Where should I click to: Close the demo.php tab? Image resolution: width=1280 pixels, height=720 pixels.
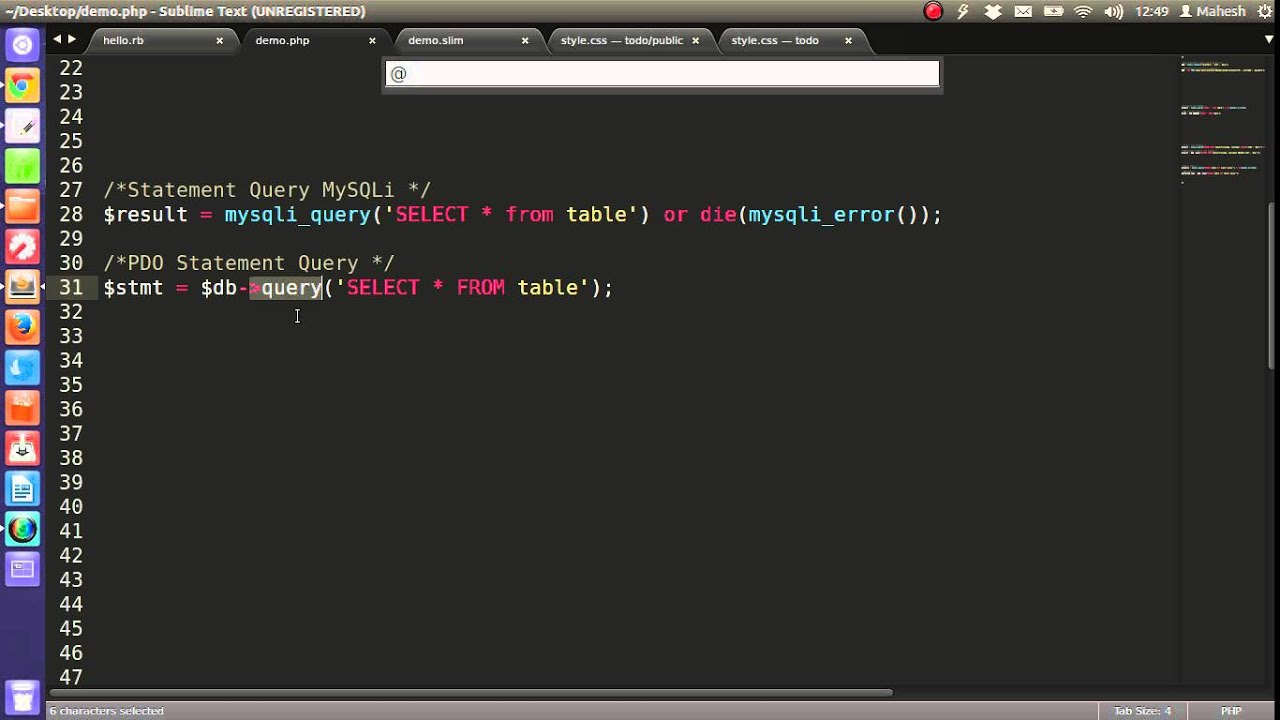tap(372, 41)
